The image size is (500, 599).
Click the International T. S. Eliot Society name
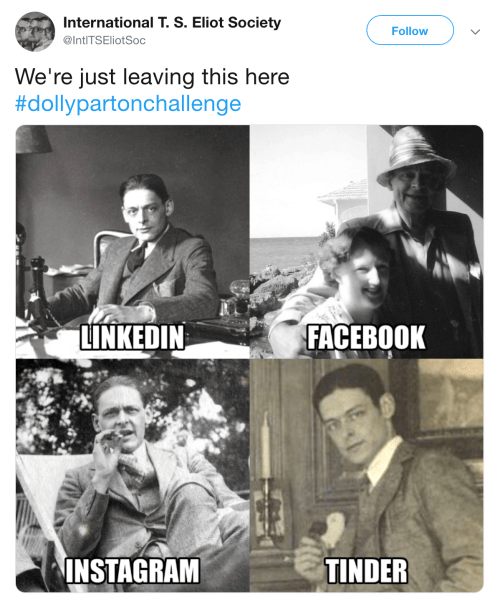coord(172,23)
